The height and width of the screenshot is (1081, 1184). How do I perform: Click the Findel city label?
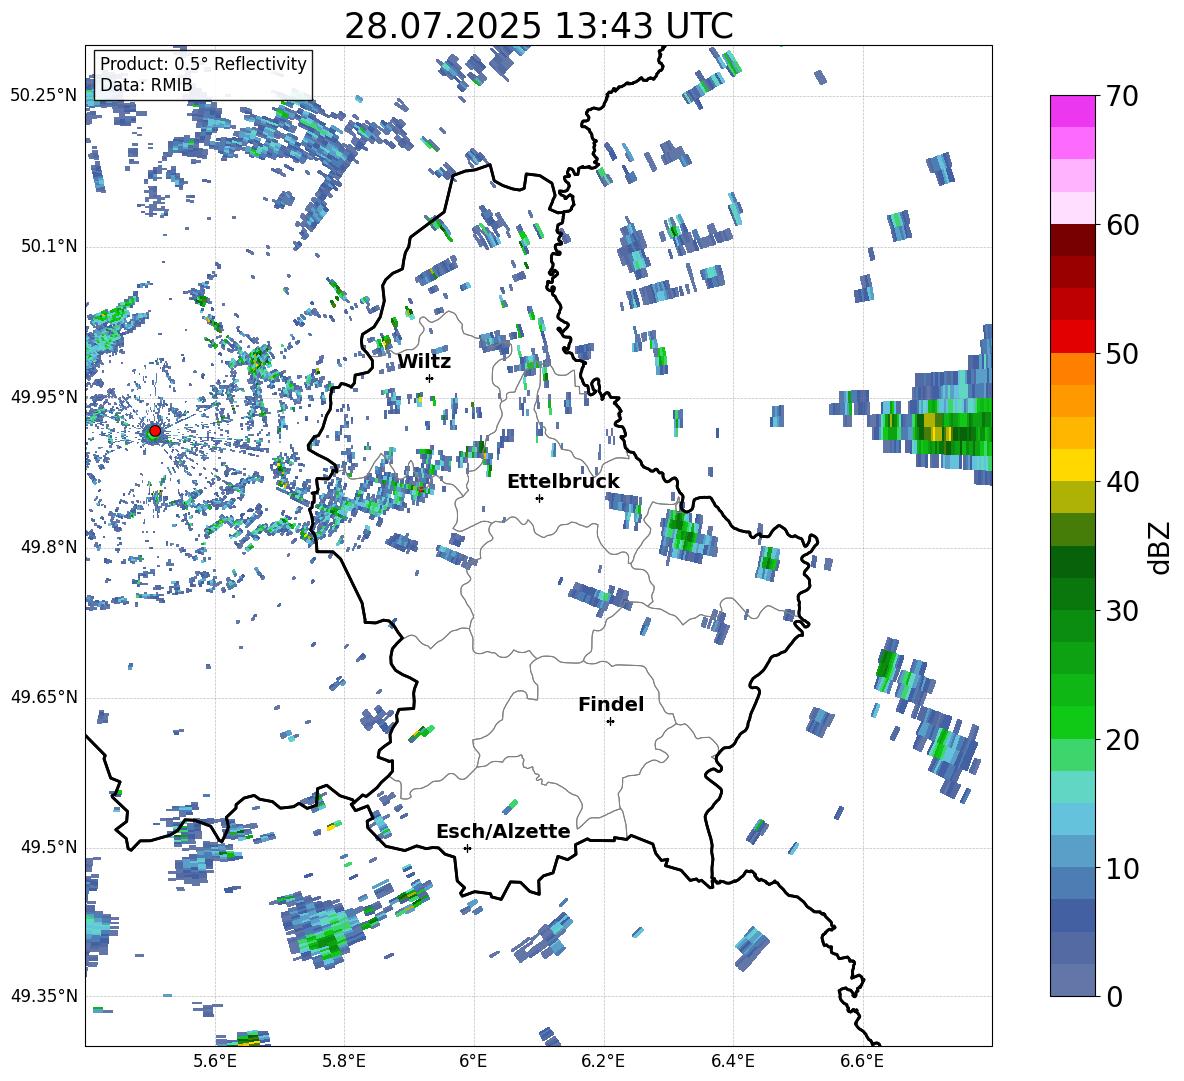coord(611,704)
